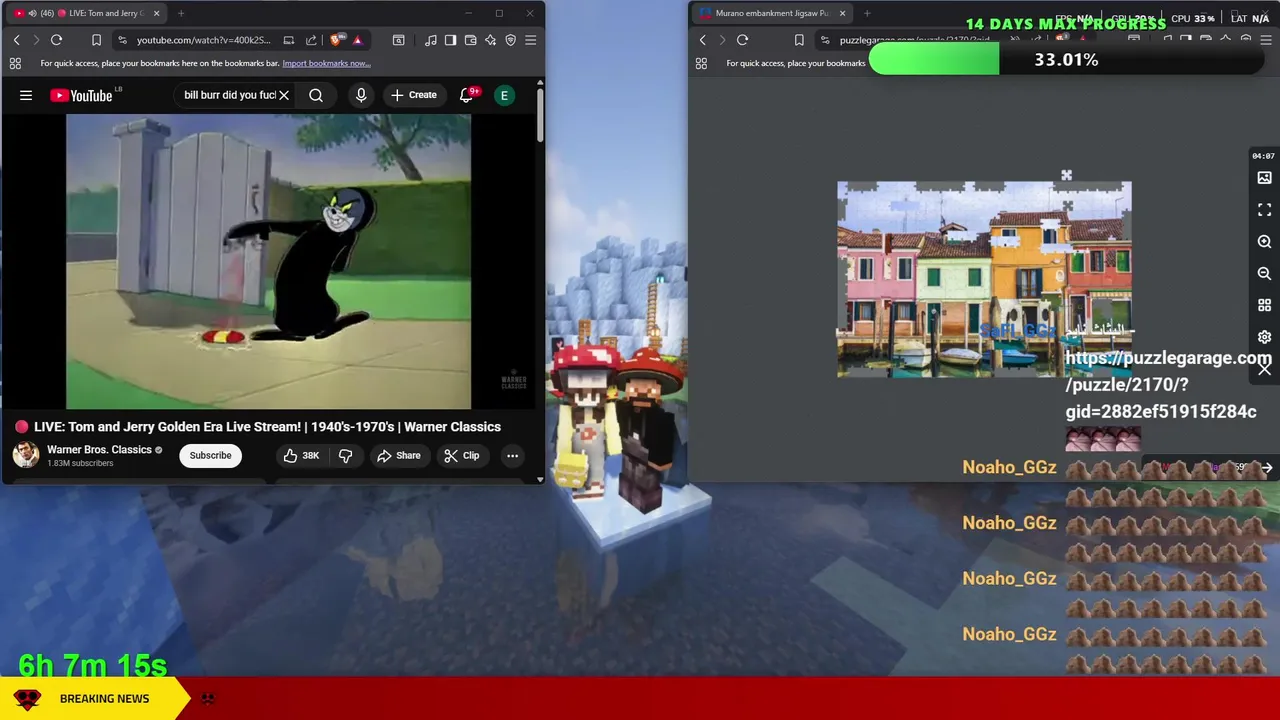Search with voice microphone button

[361, 95]
